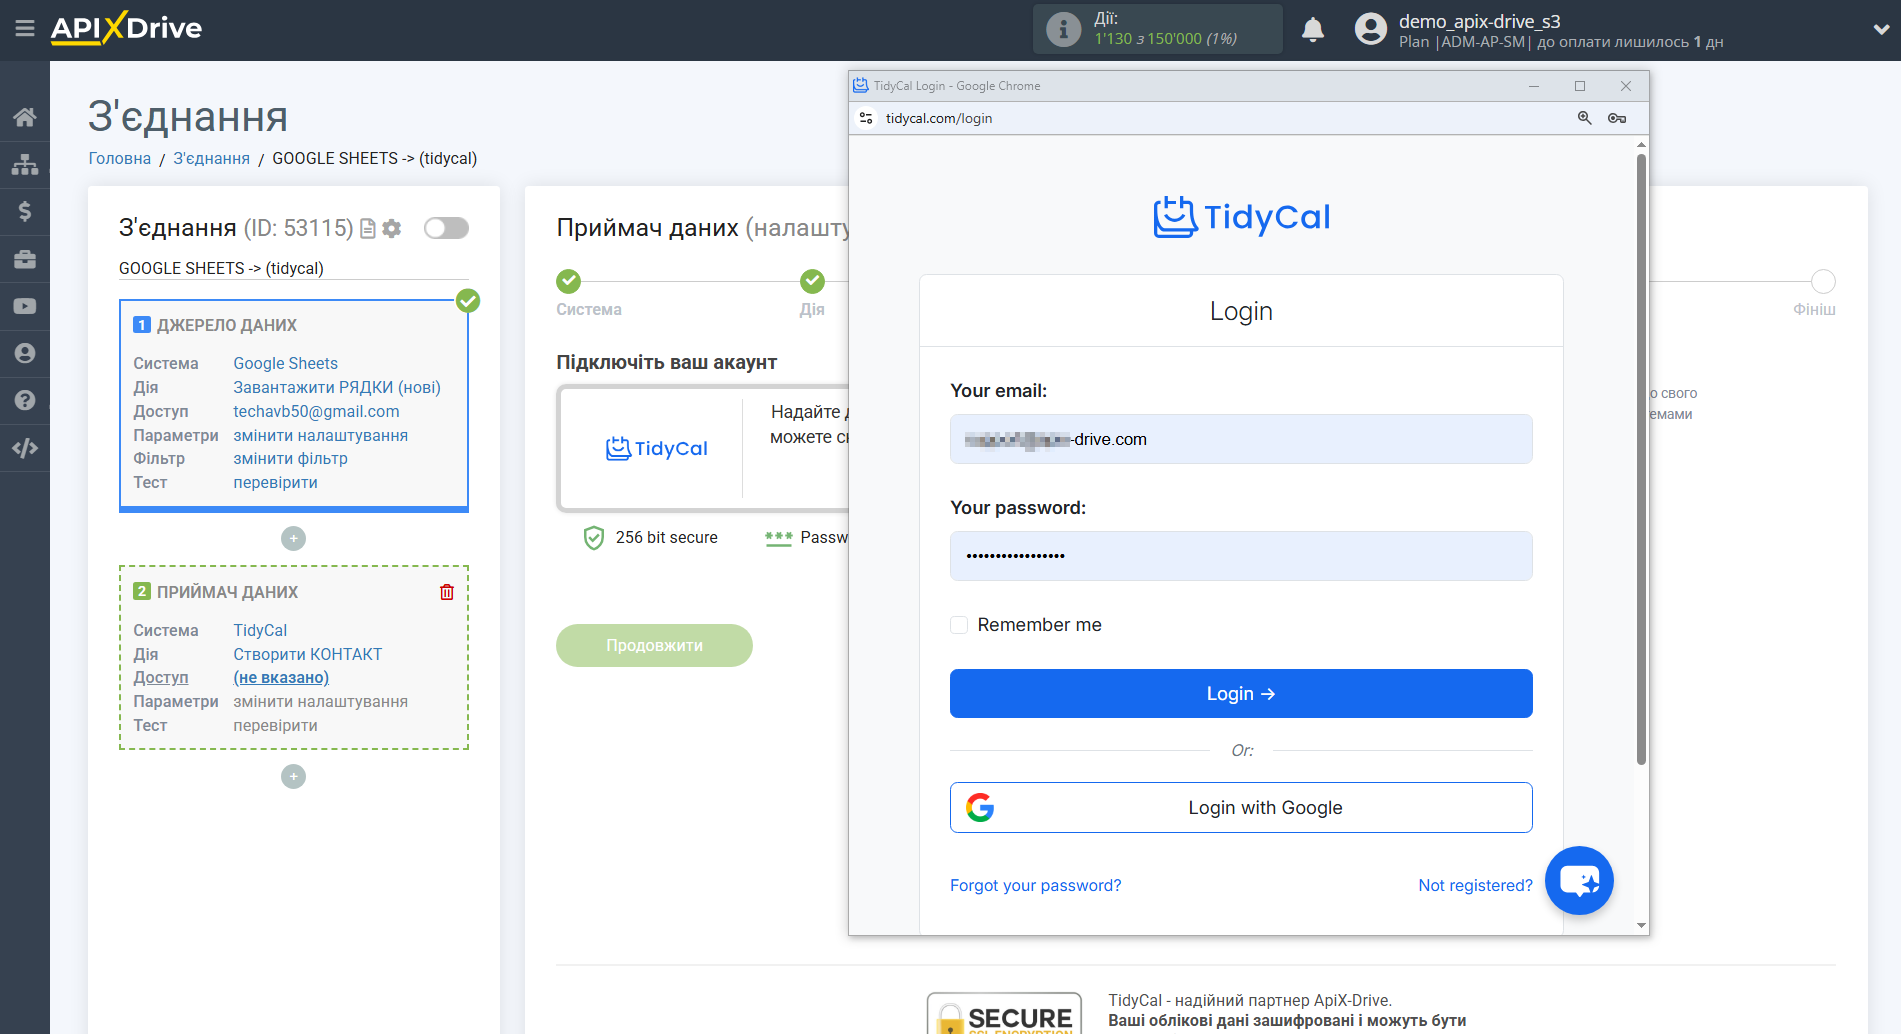This screenshot has width=1901, height=1034.
Task: Open the TidyCal support chat bubble
Action: [1578, 880]
